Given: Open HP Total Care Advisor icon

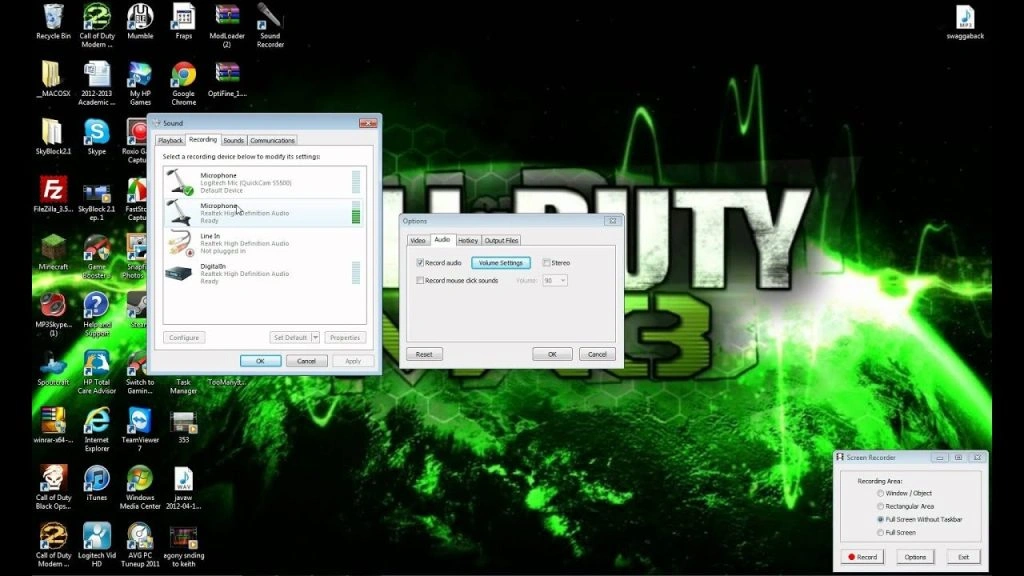Looking at the screenshot, I should pos(97,372).
